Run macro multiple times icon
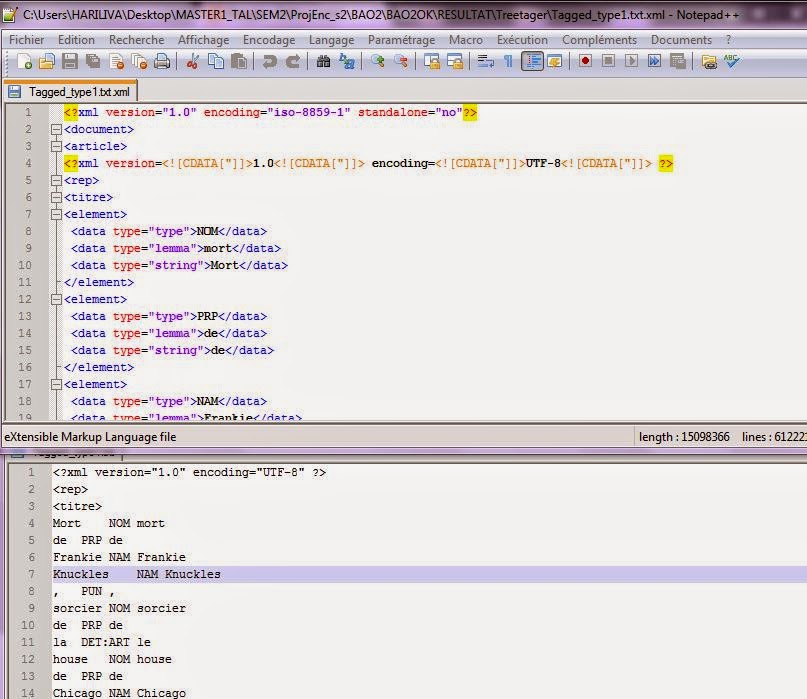 pos(655,61)
